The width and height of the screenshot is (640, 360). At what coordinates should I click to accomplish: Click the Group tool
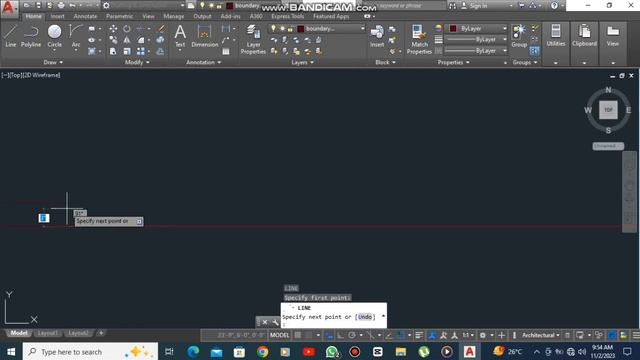(x=519, y=36)
